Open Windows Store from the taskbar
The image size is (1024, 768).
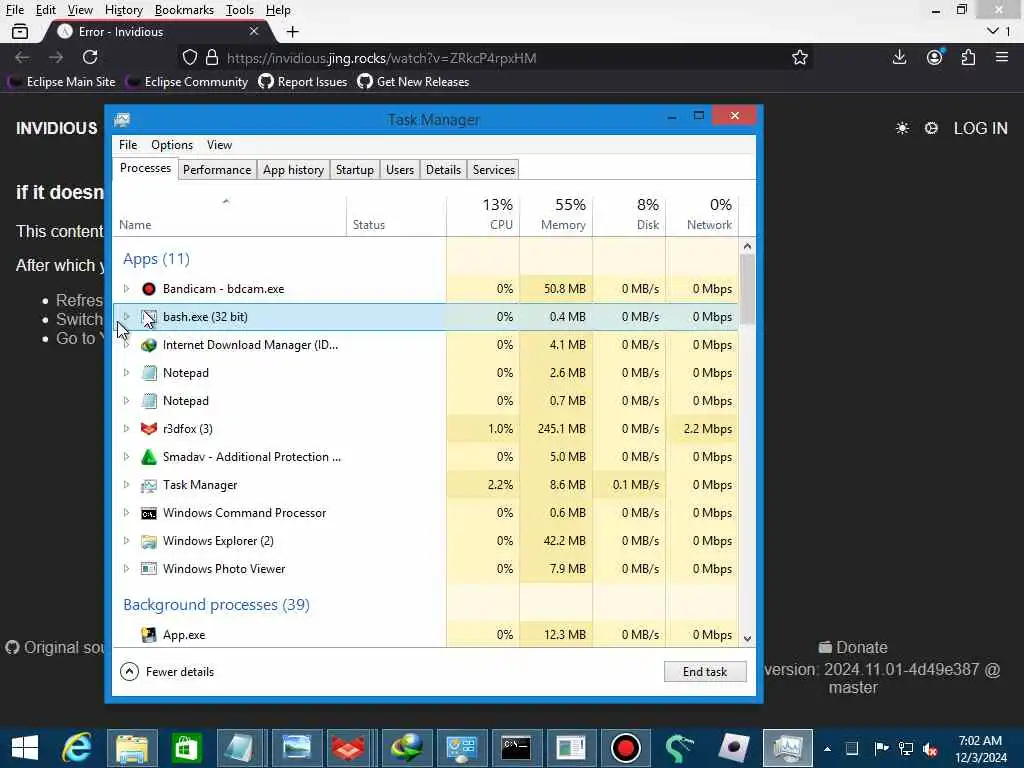[x=186, y=748]
